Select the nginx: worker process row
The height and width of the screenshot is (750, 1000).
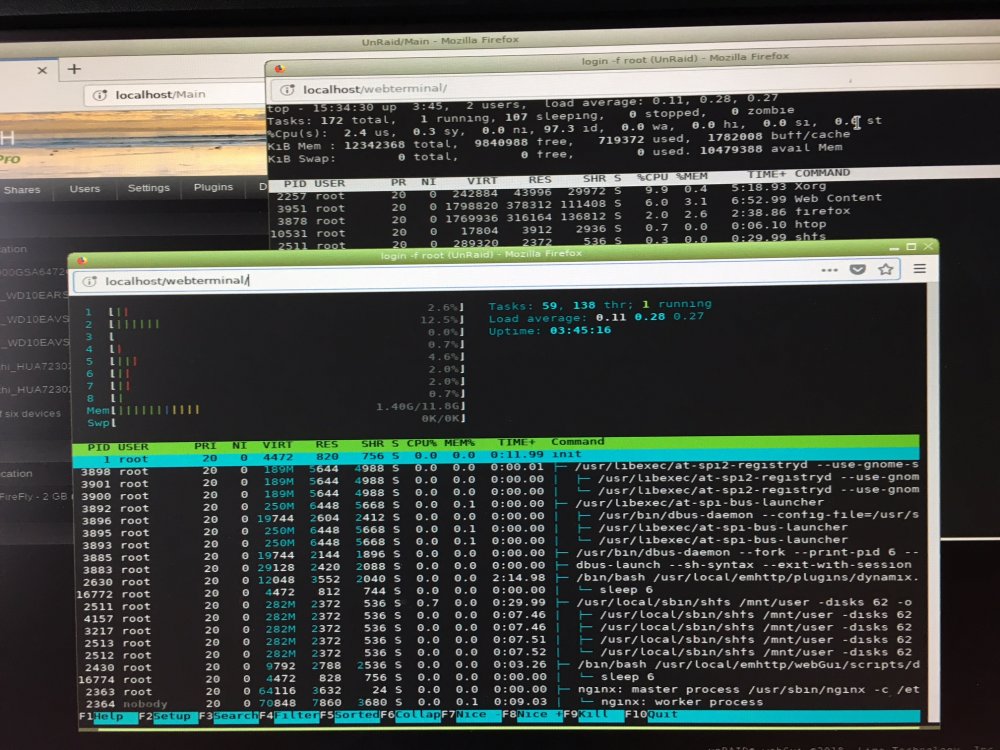click(497, 702)
